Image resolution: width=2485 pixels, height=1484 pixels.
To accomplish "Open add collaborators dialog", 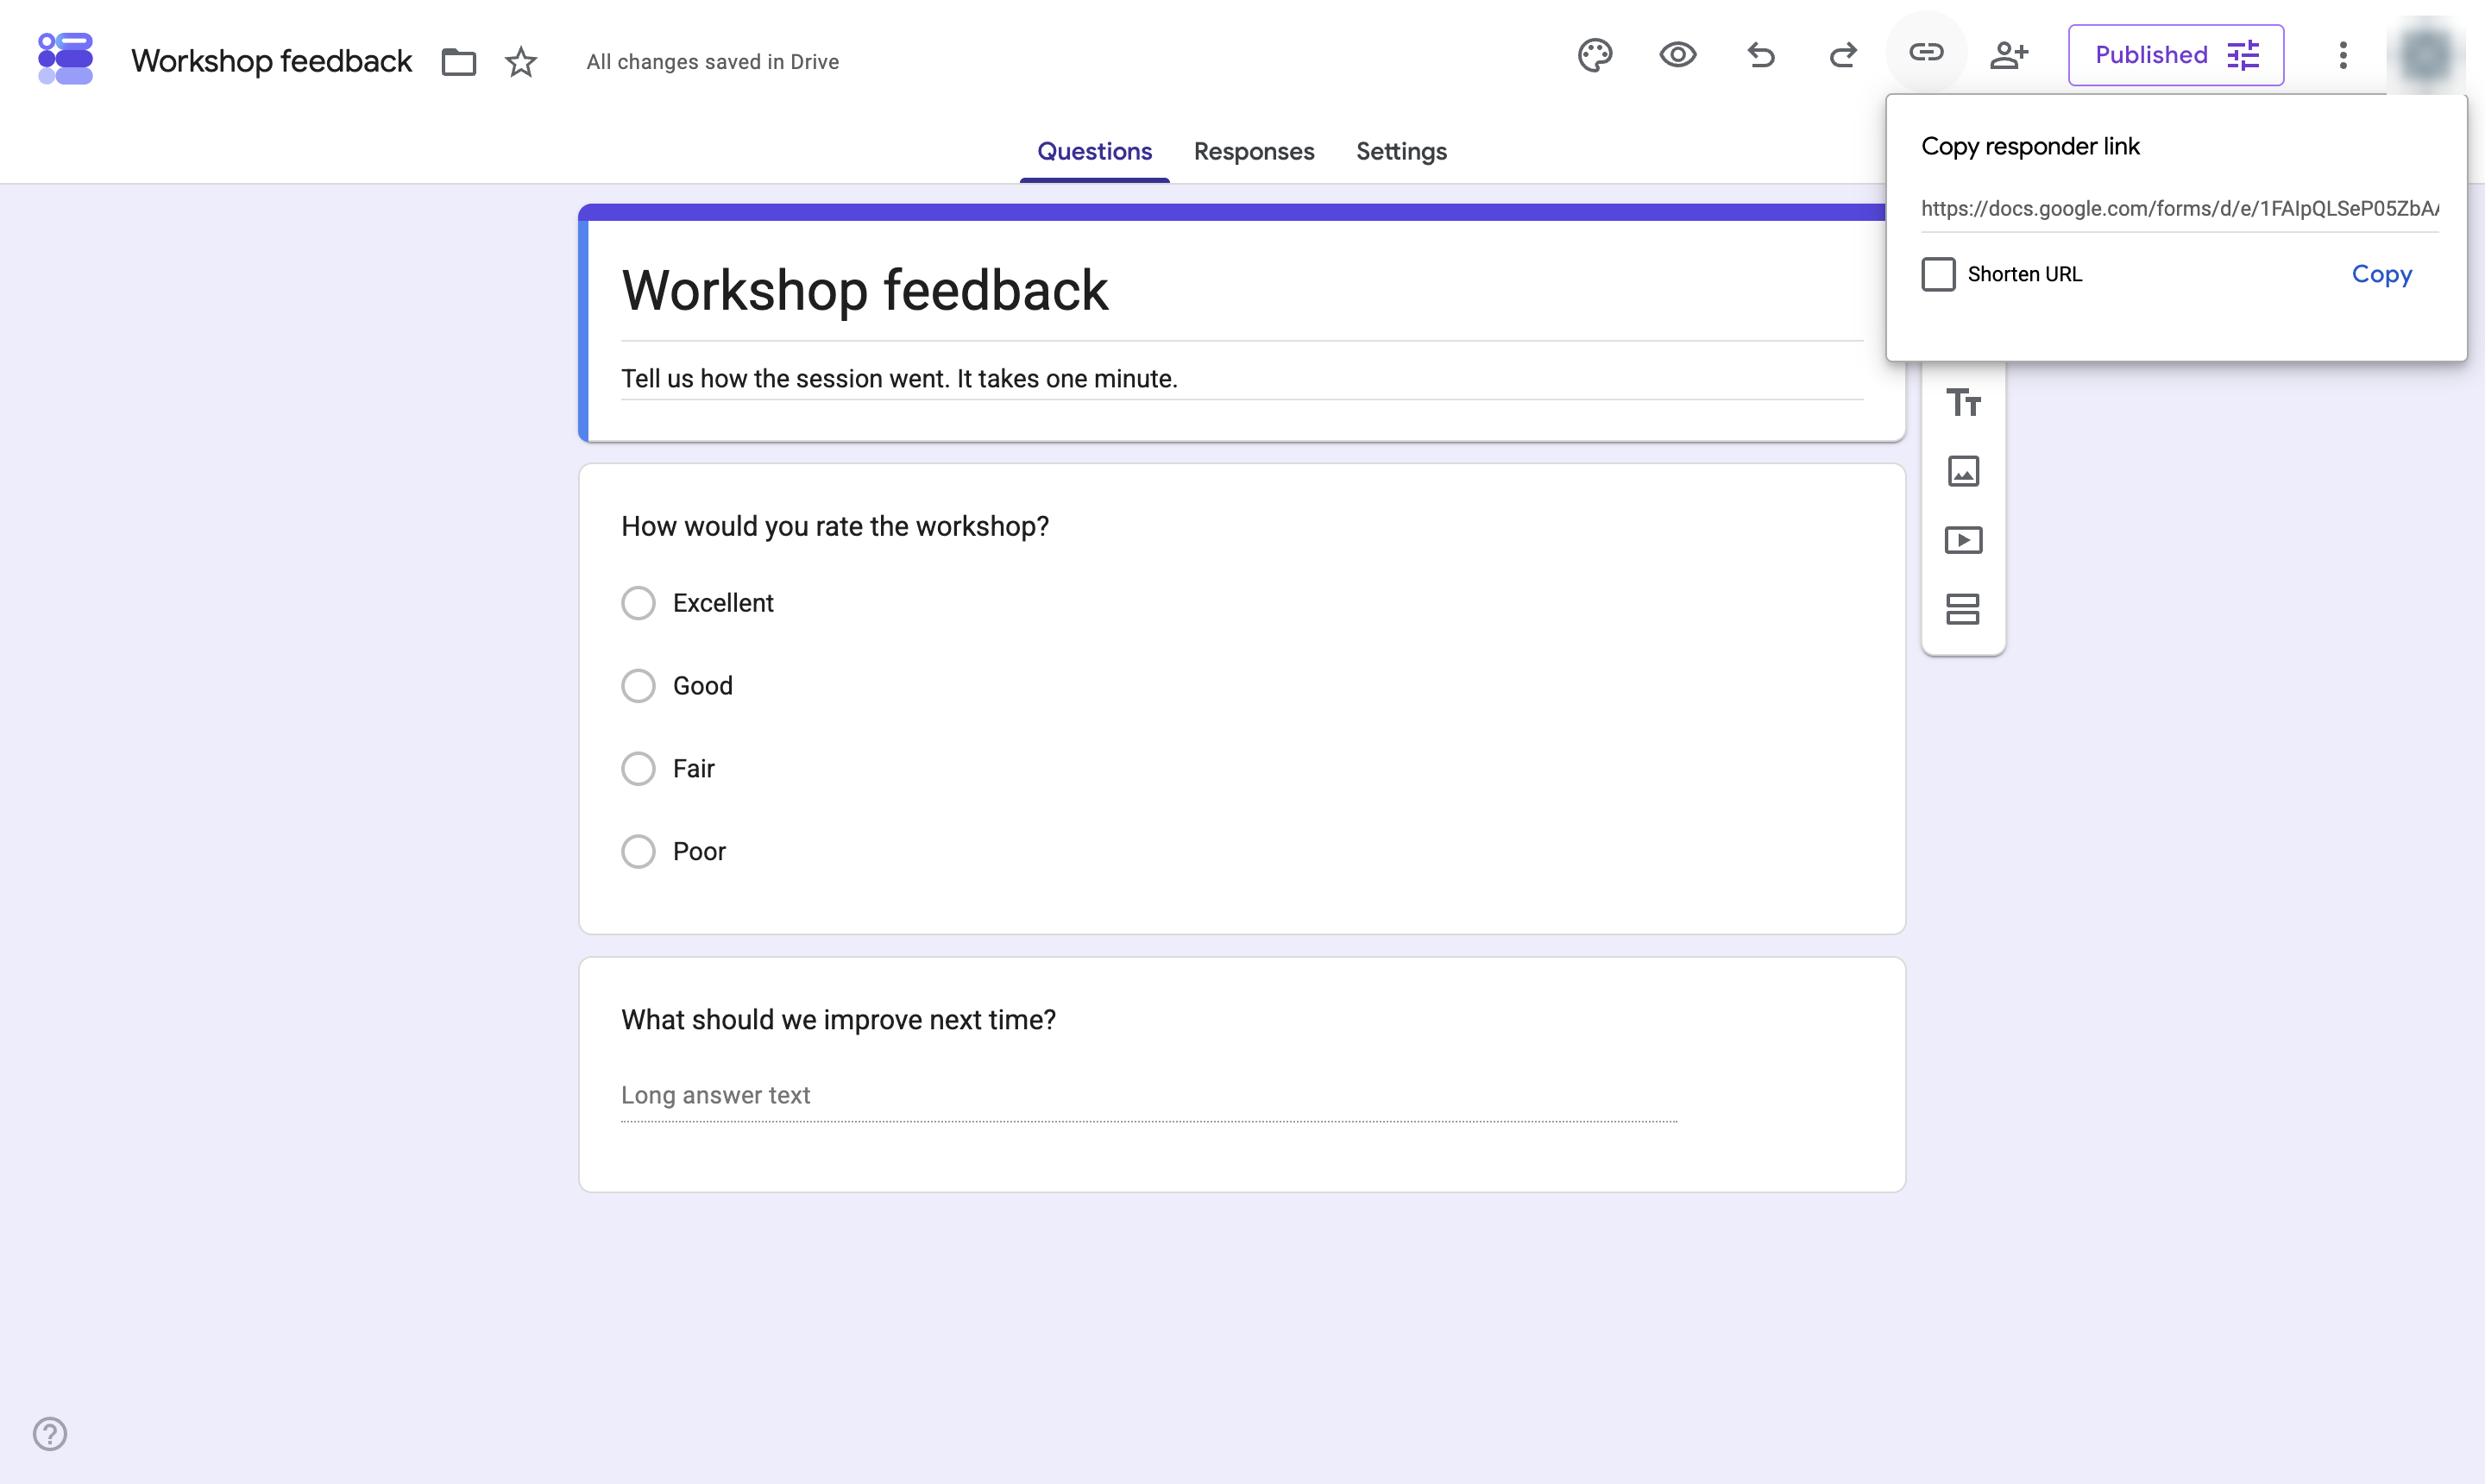I will coord(2009,55).
